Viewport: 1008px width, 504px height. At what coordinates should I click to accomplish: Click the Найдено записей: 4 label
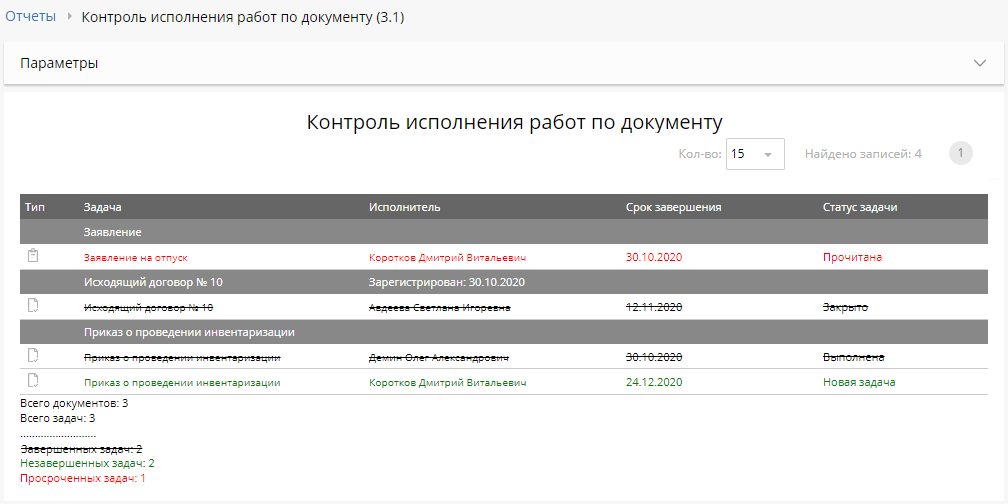point(863,154)
